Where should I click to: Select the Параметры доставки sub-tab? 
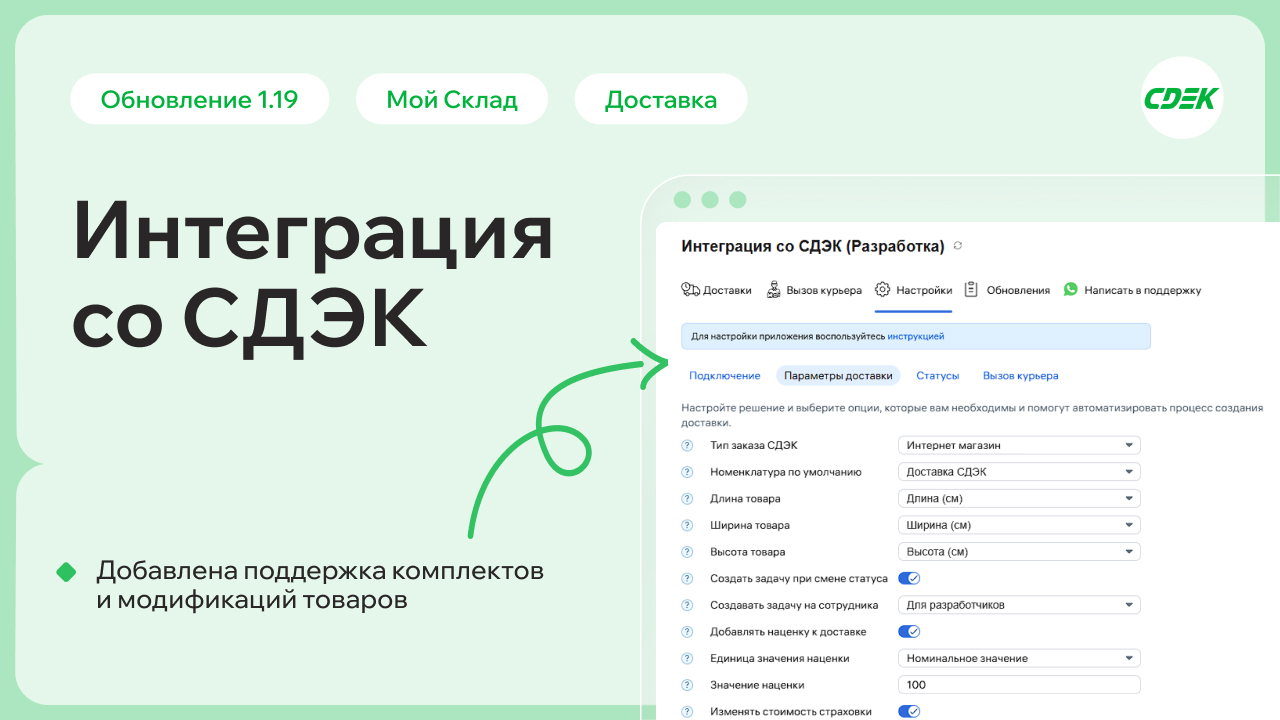[838, 376]
